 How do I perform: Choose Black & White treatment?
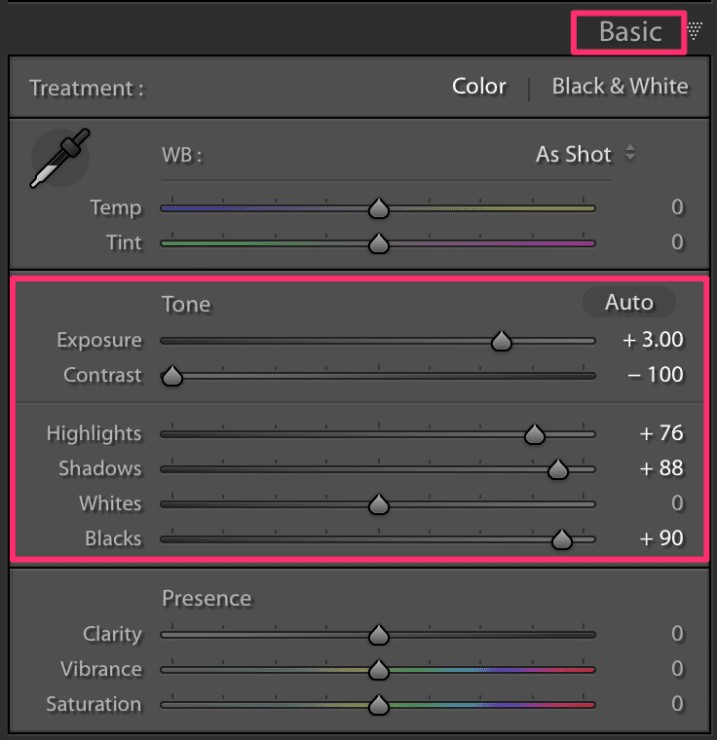(x=620, y=86)
